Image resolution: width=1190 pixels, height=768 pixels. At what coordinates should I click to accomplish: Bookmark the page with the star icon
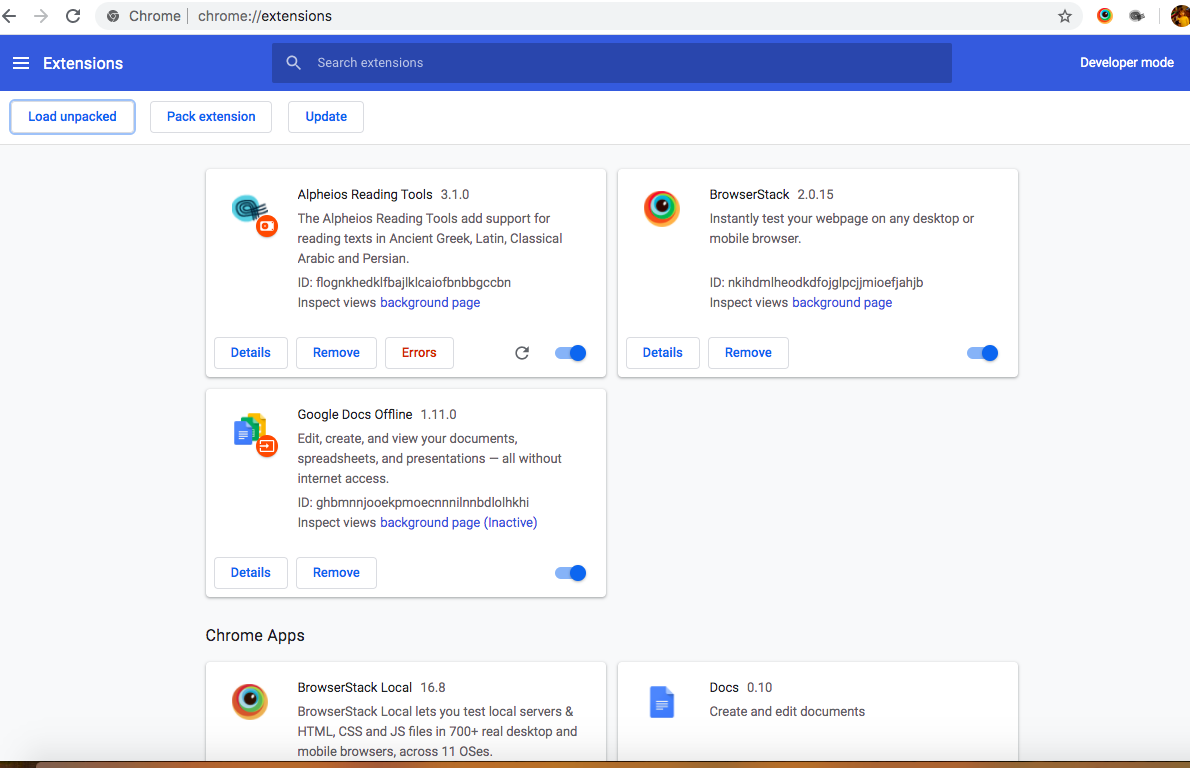(1065, 16)
